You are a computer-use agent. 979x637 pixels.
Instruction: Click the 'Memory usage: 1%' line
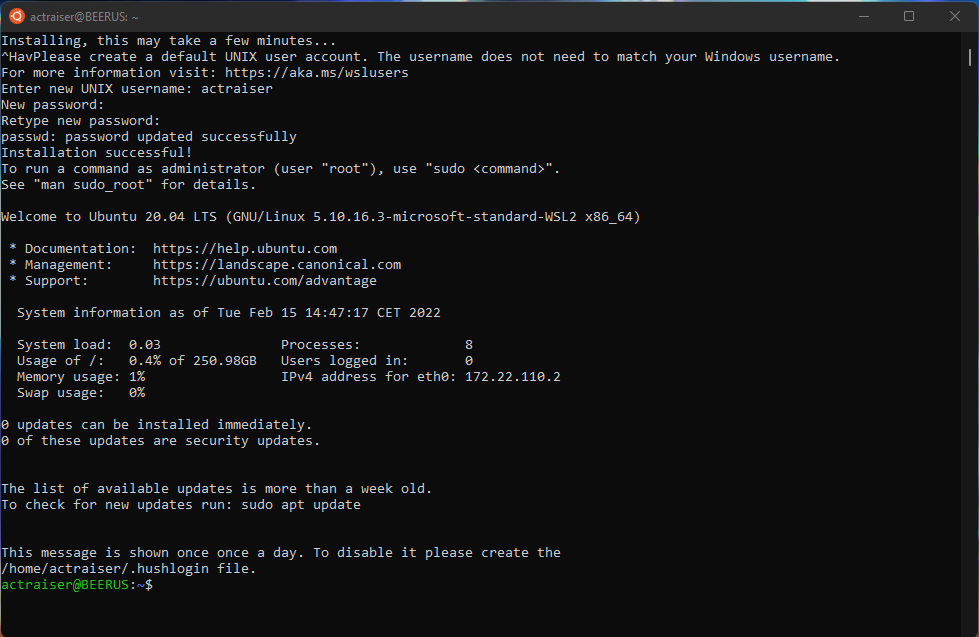coord(81,377)
